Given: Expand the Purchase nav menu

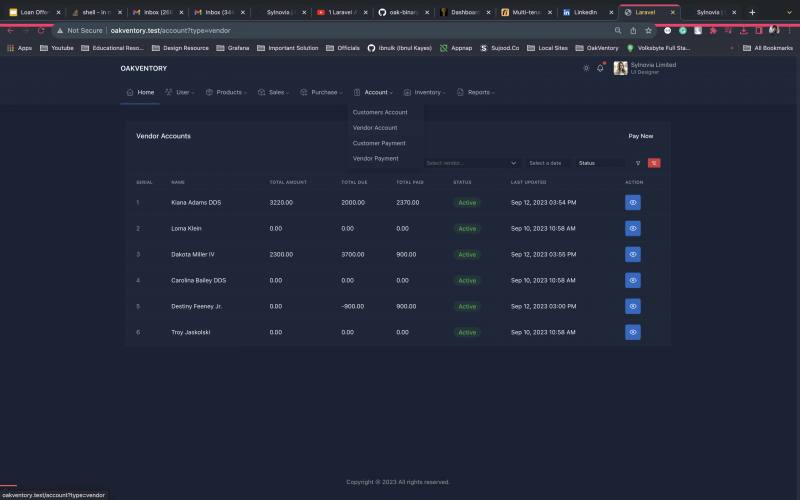Looking at the screenshot, I should 321,92.
